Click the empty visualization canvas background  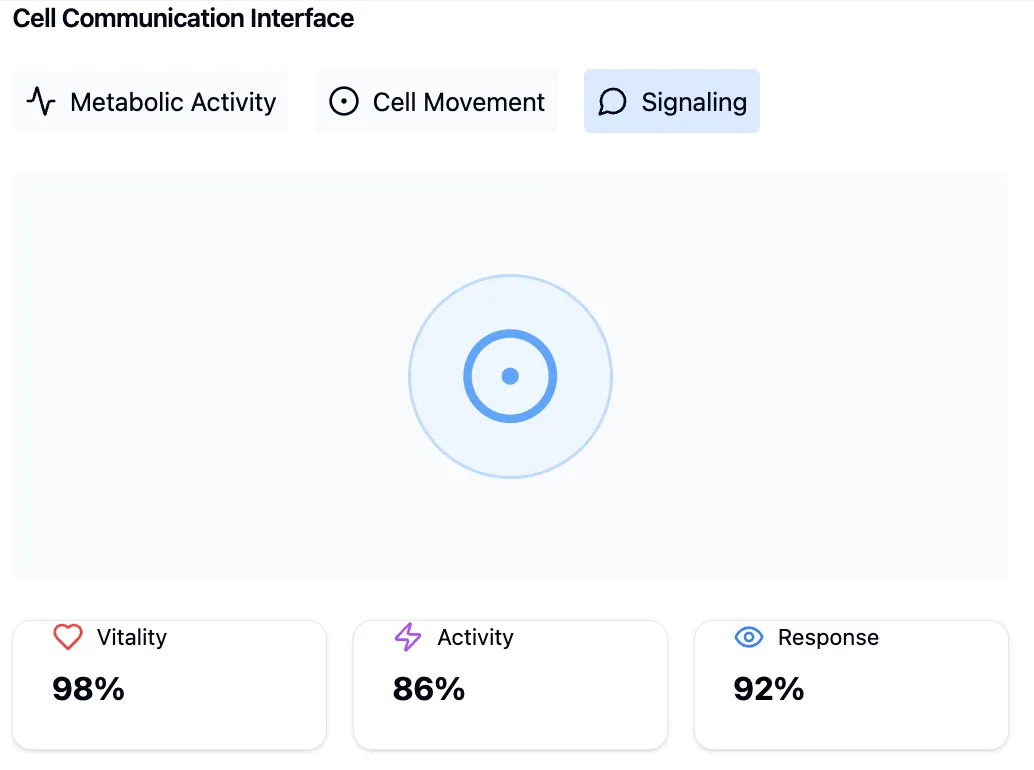click(198, 376)
